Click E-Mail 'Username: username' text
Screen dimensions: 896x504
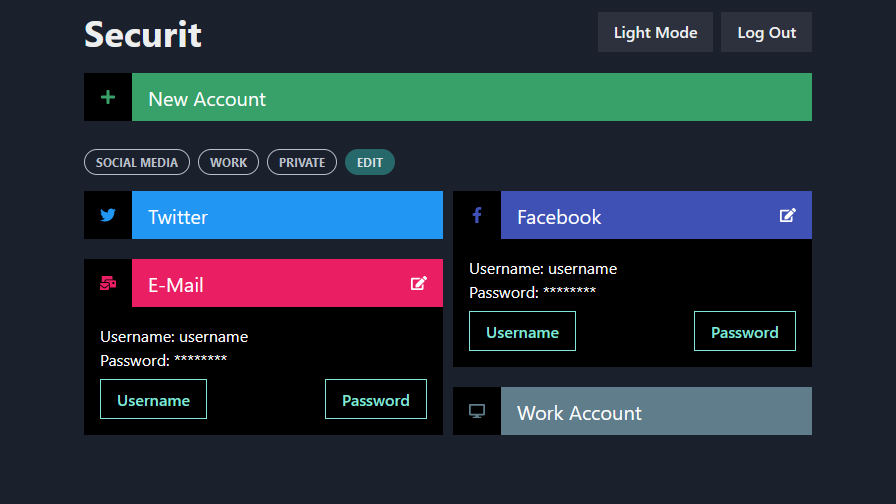point(174,337)
